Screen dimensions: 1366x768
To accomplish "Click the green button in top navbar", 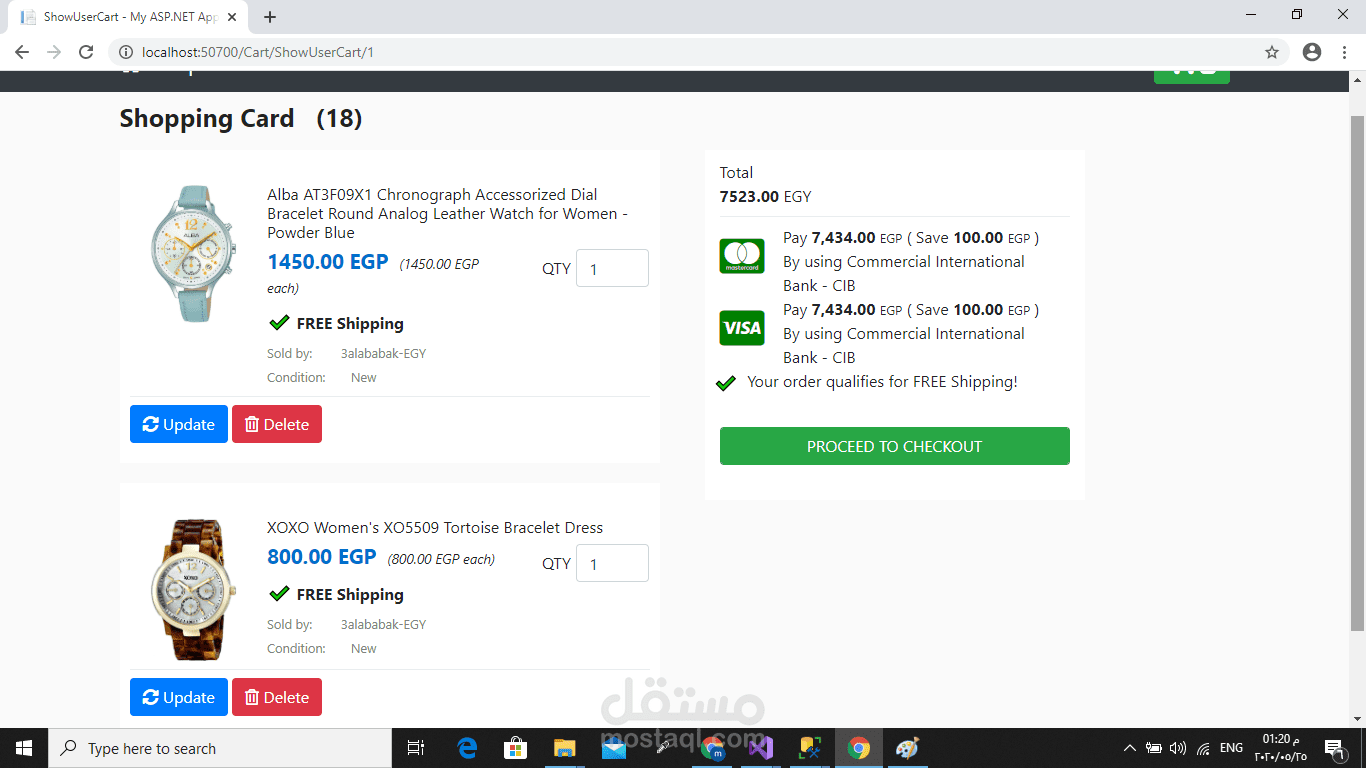I will [1192, 76].
